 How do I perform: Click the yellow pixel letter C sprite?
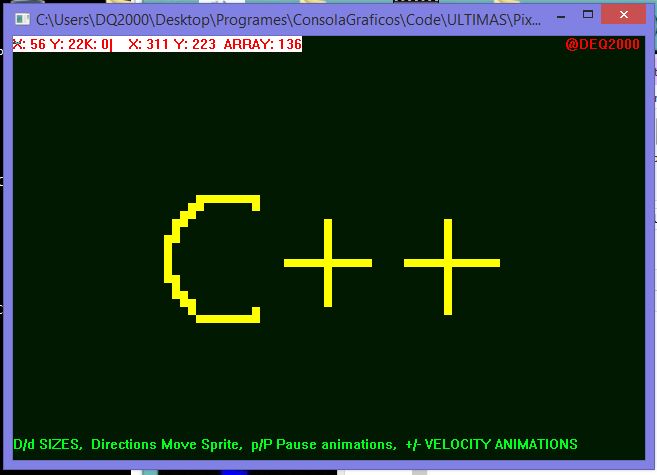(x=212, y=259)
